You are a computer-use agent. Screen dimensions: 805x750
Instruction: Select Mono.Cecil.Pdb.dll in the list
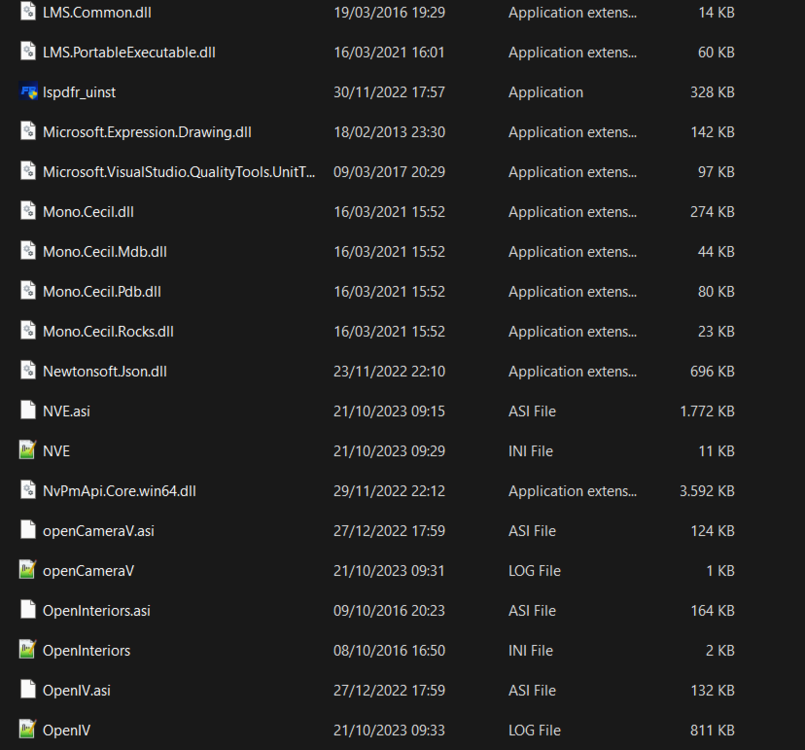[x=102, y=292]
